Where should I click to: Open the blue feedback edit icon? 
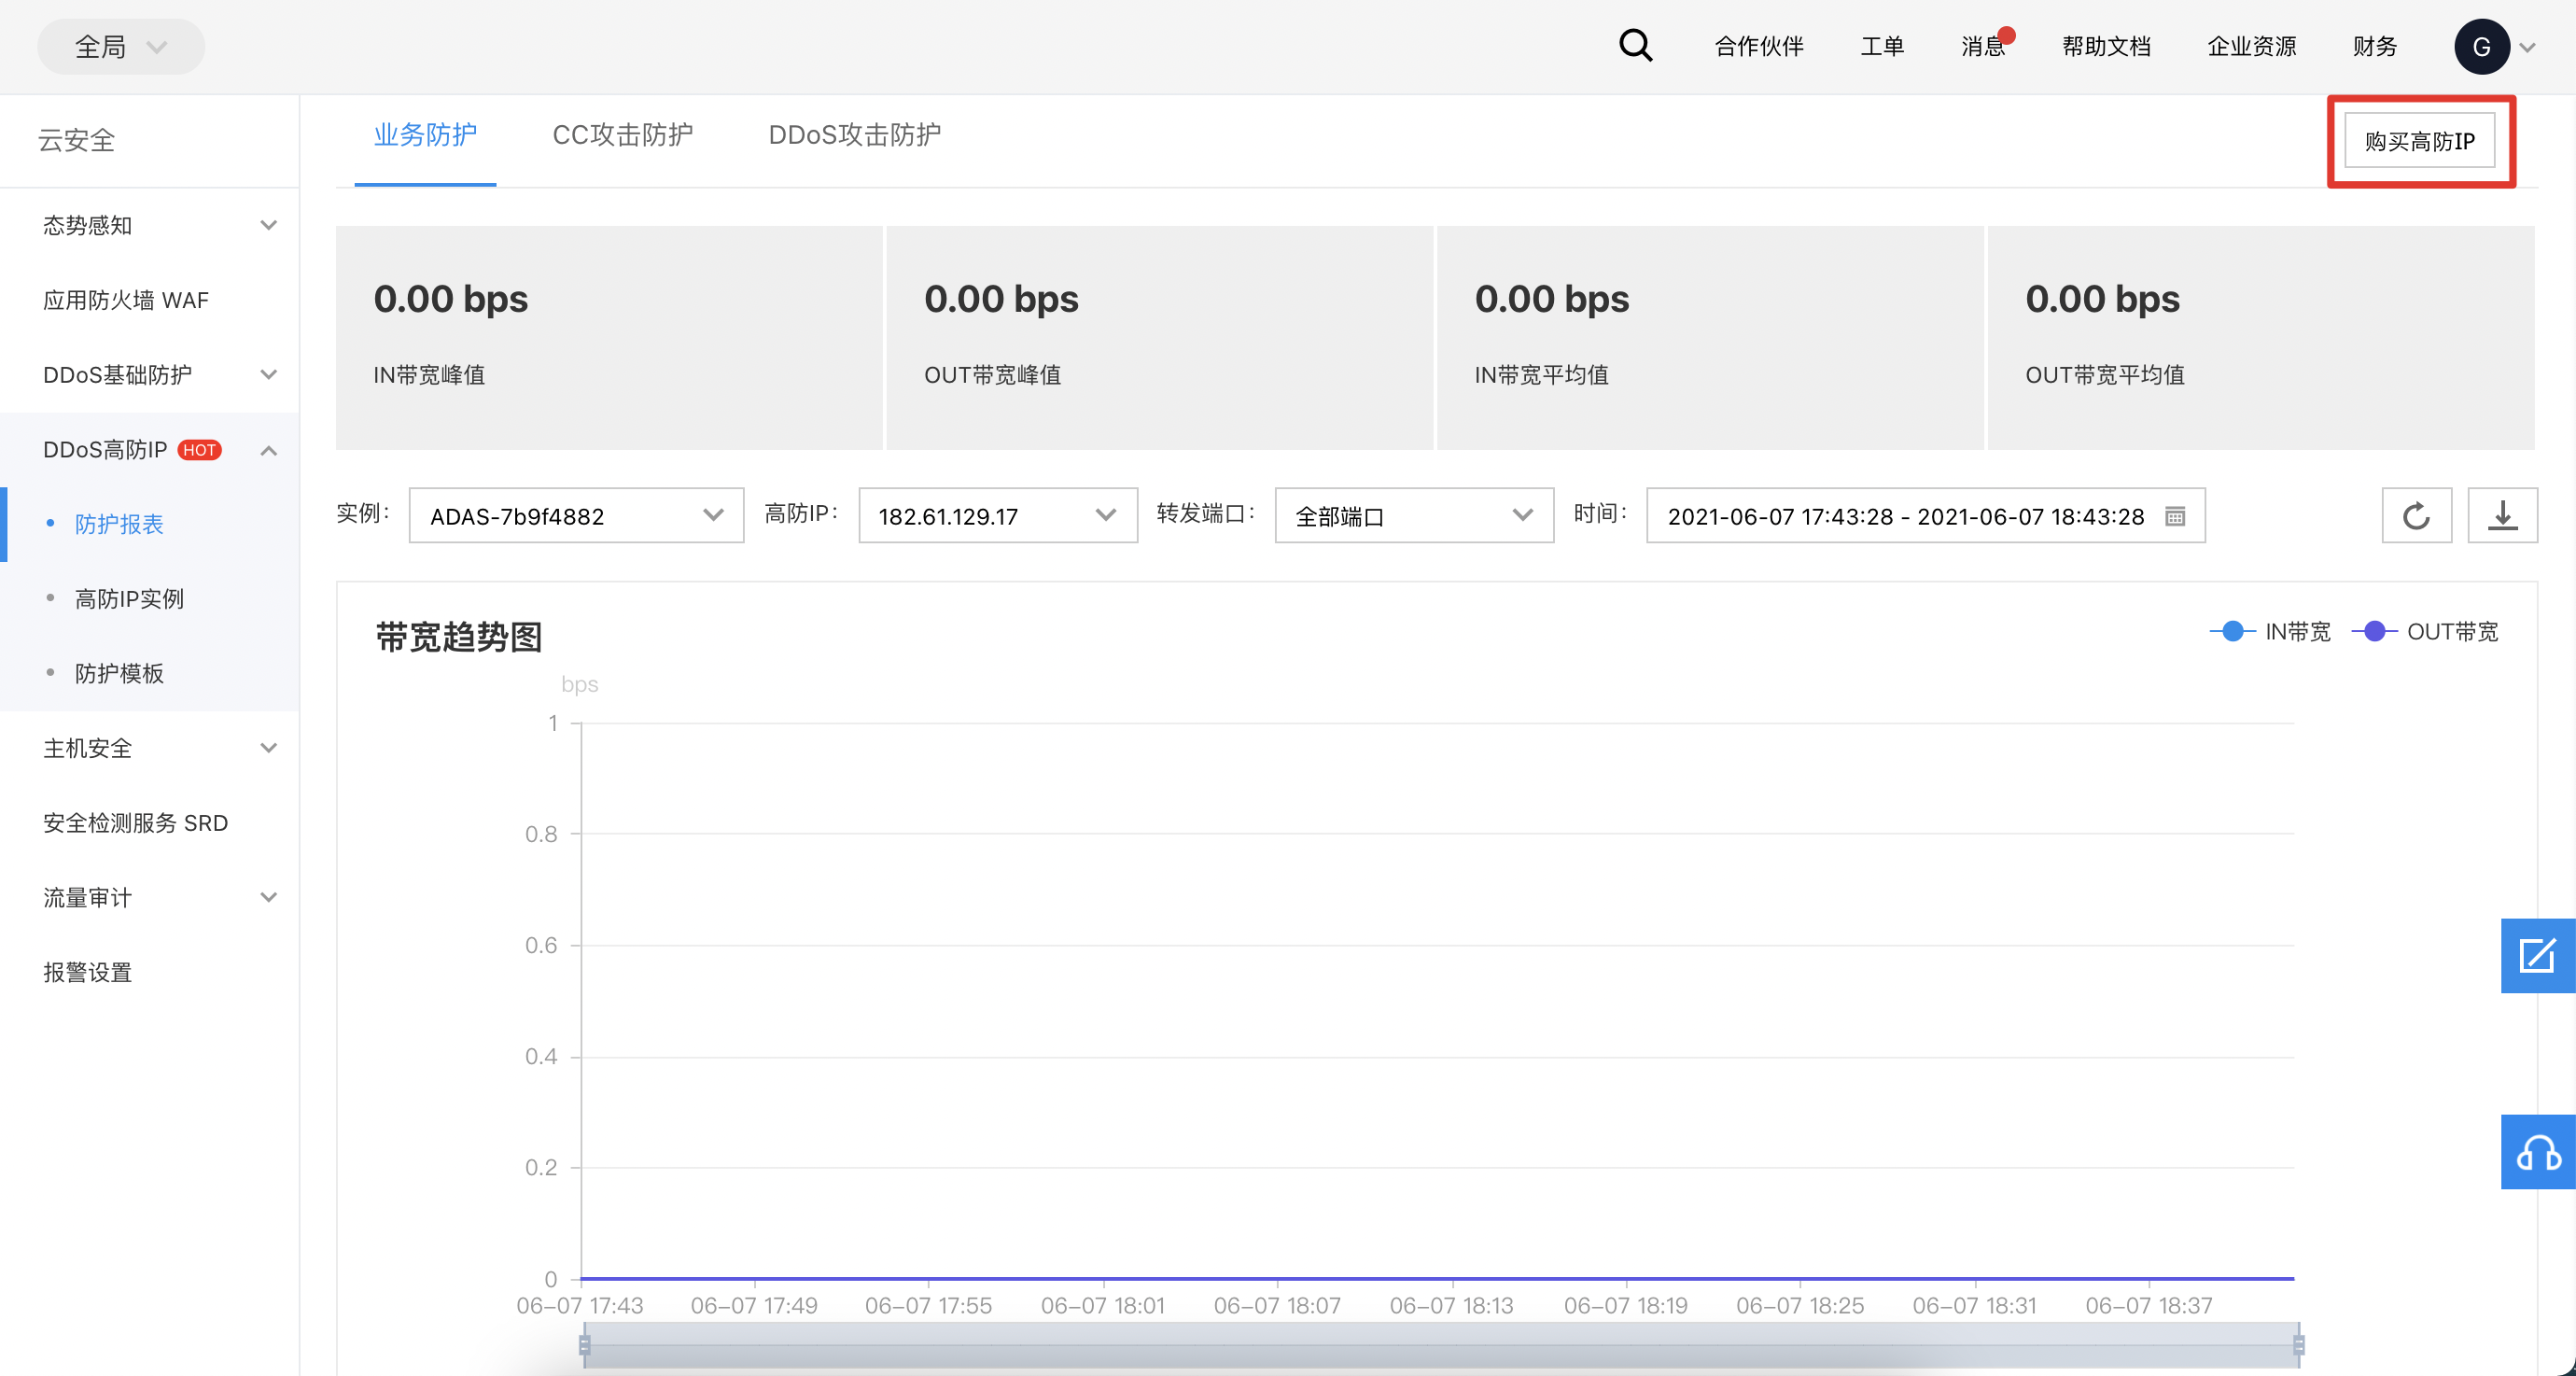coord(2538,956)
